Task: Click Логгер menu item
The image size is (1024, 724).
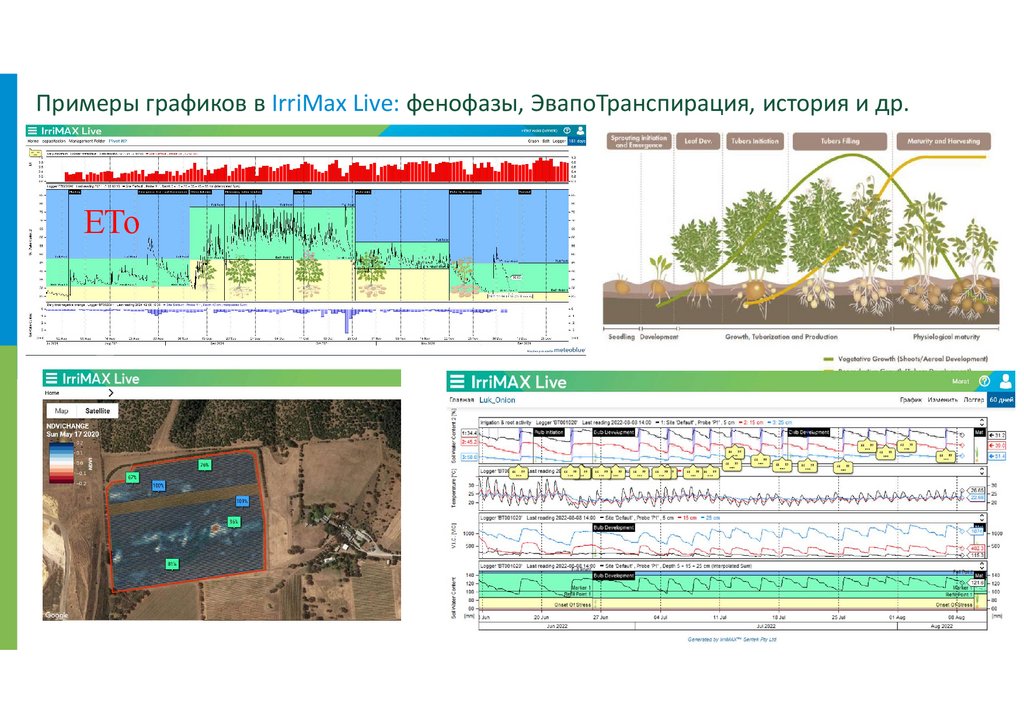Action: pos(973,400)
